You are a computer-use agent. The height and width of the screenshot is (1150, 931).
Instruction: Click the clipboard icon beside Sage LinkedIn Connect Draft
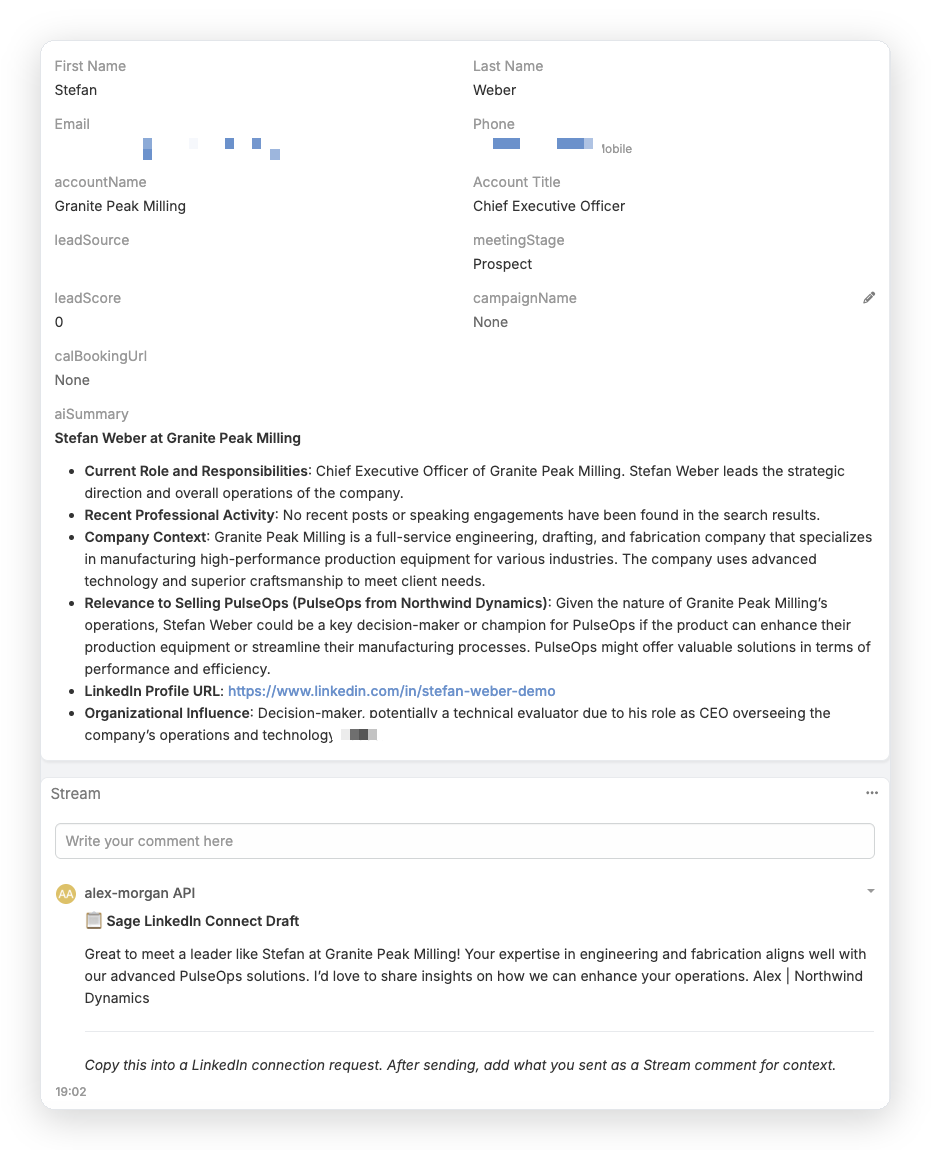pyautogui.click(x=93, y=920)
